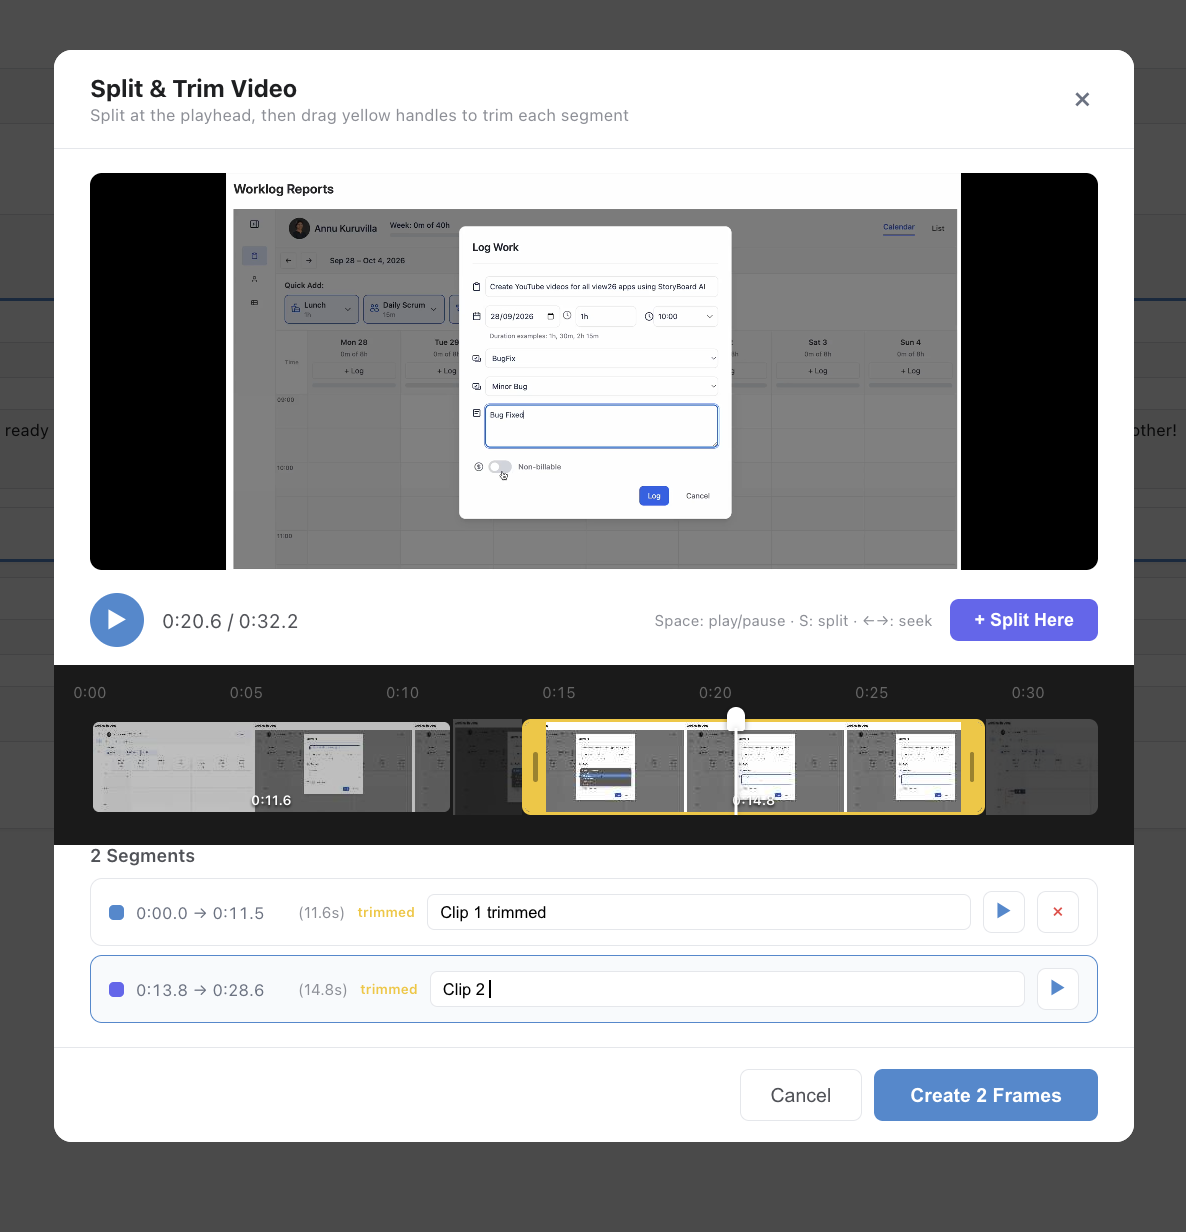Select the left yellow trim handle
Screen dimensions: 1186x1232
(x=535, y=767)
